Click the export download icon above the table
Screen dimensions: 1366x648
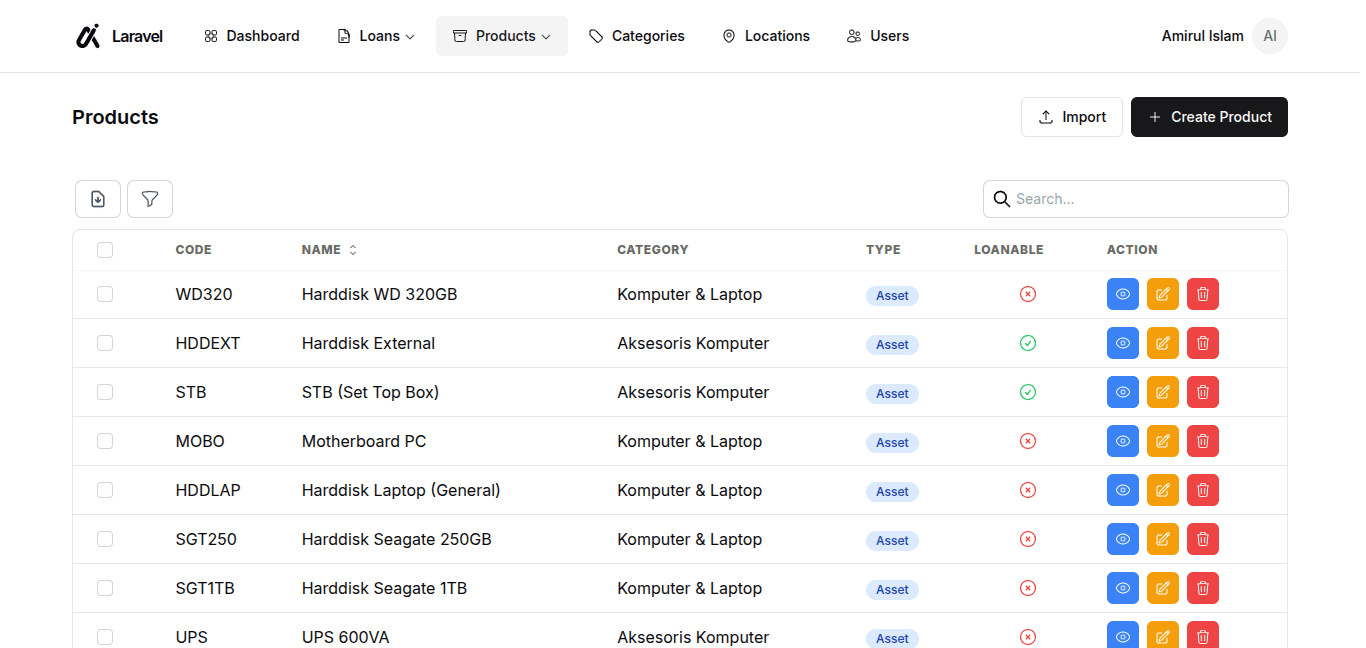pyautogui.click(x=98, y=199)
